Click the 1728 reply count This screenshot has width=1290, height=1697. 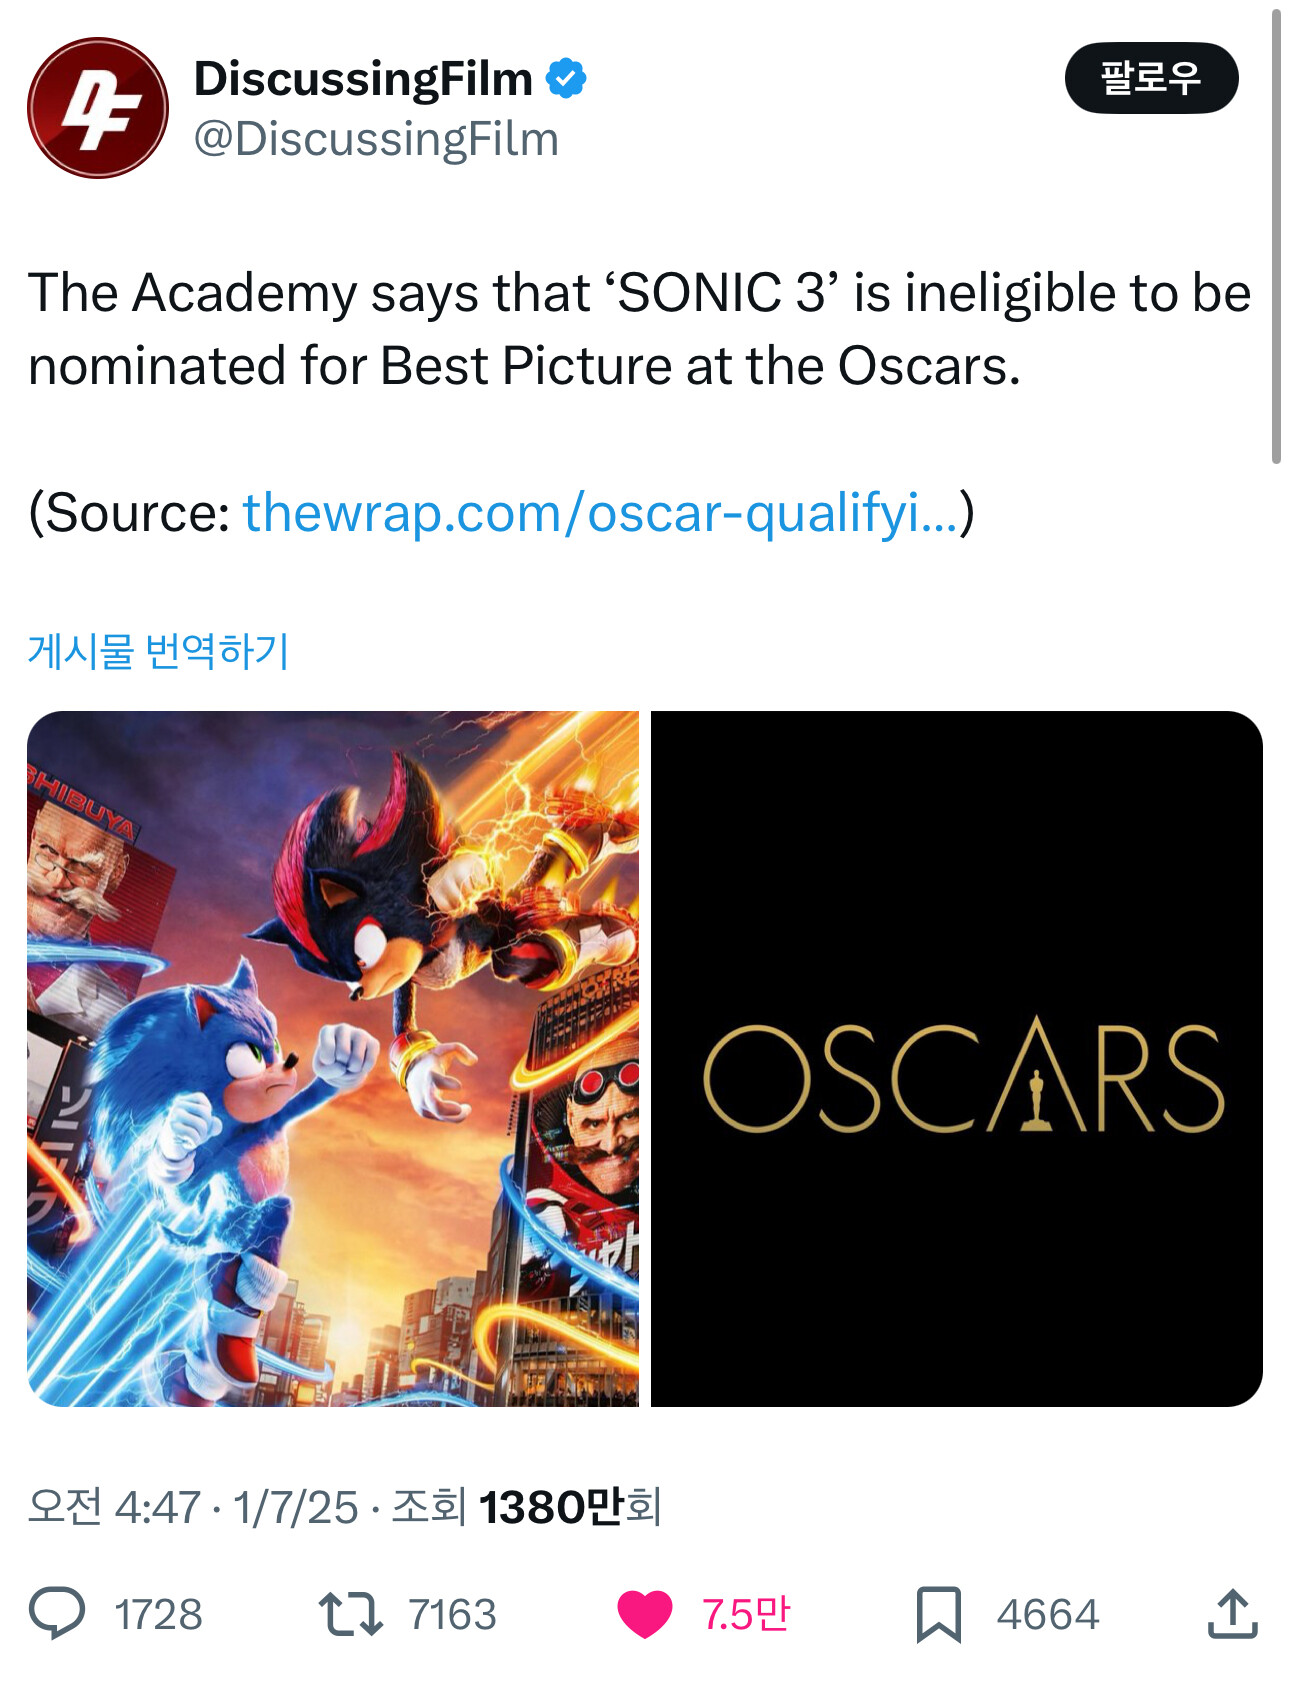[x=158, y=1614]
